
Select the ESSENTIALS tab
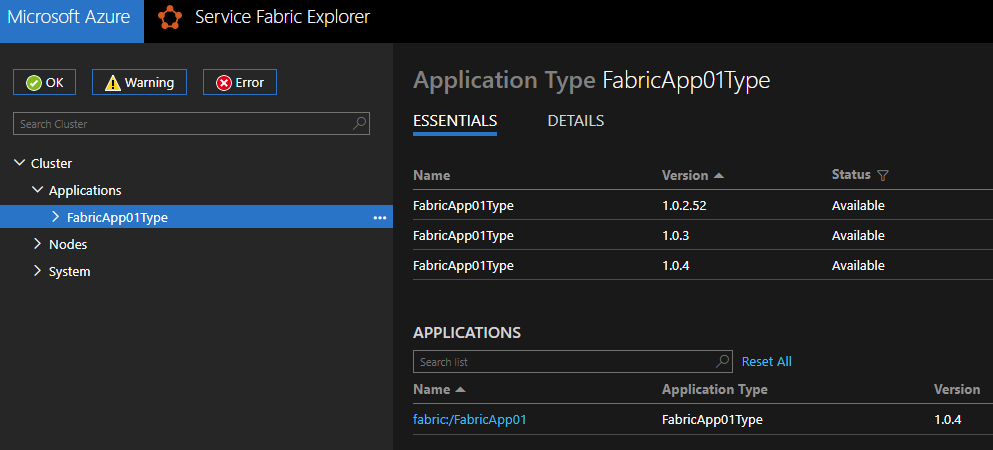click(x=455, y=121)
